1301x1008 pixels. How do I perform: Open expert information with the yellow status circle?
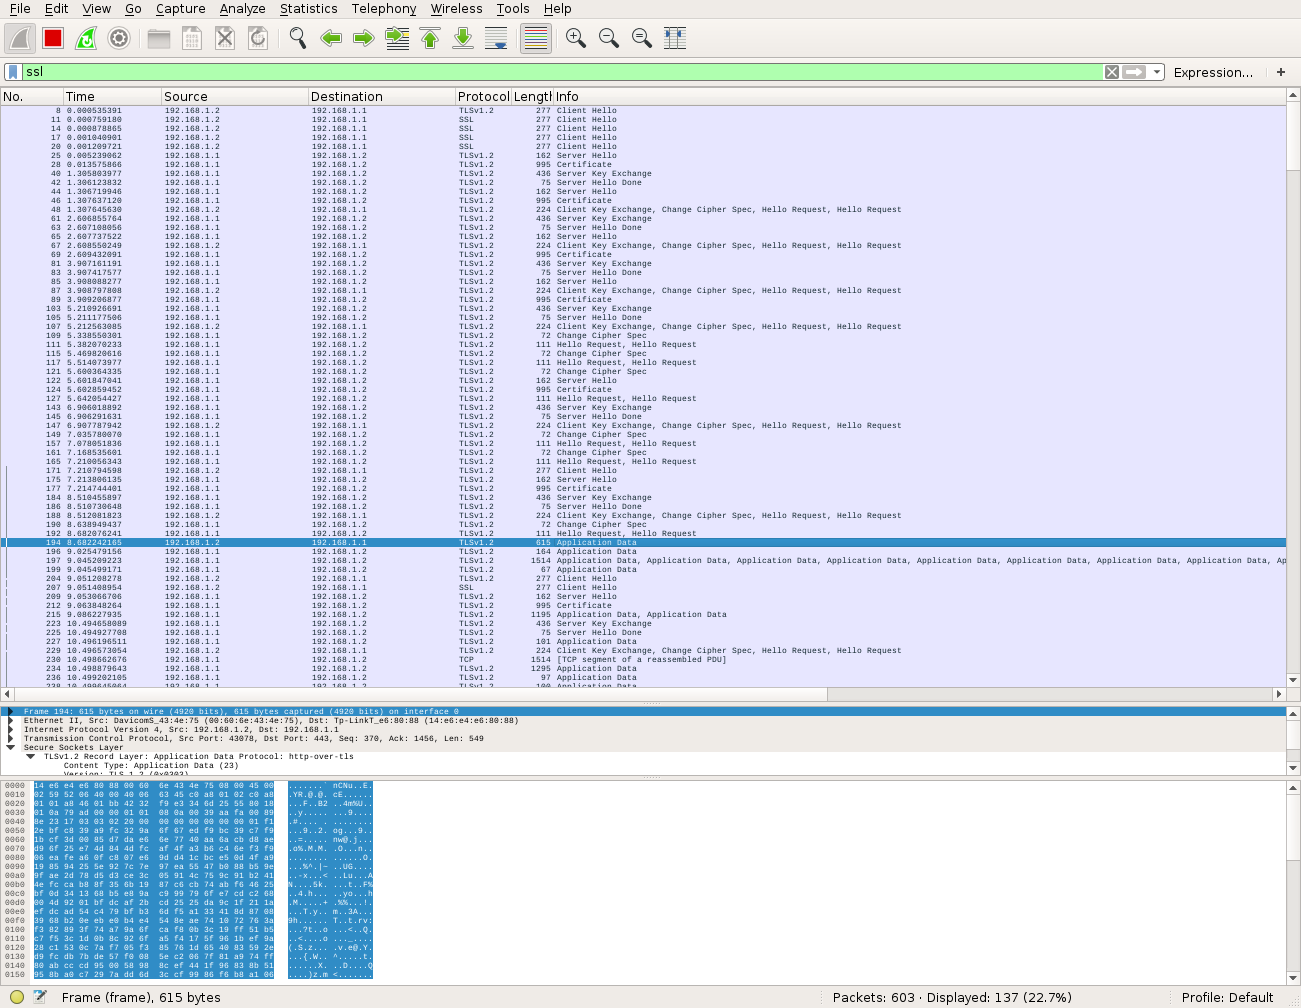tap(16, 997)
